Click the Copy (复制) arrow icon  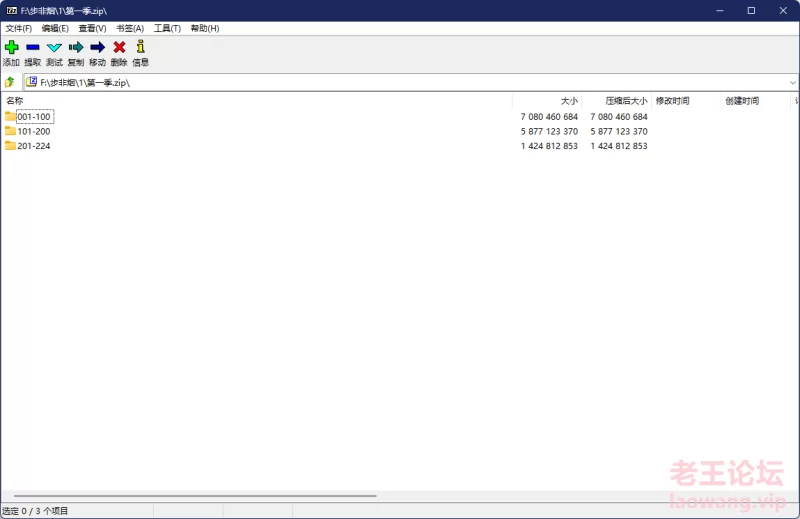[x=76, y=47]
